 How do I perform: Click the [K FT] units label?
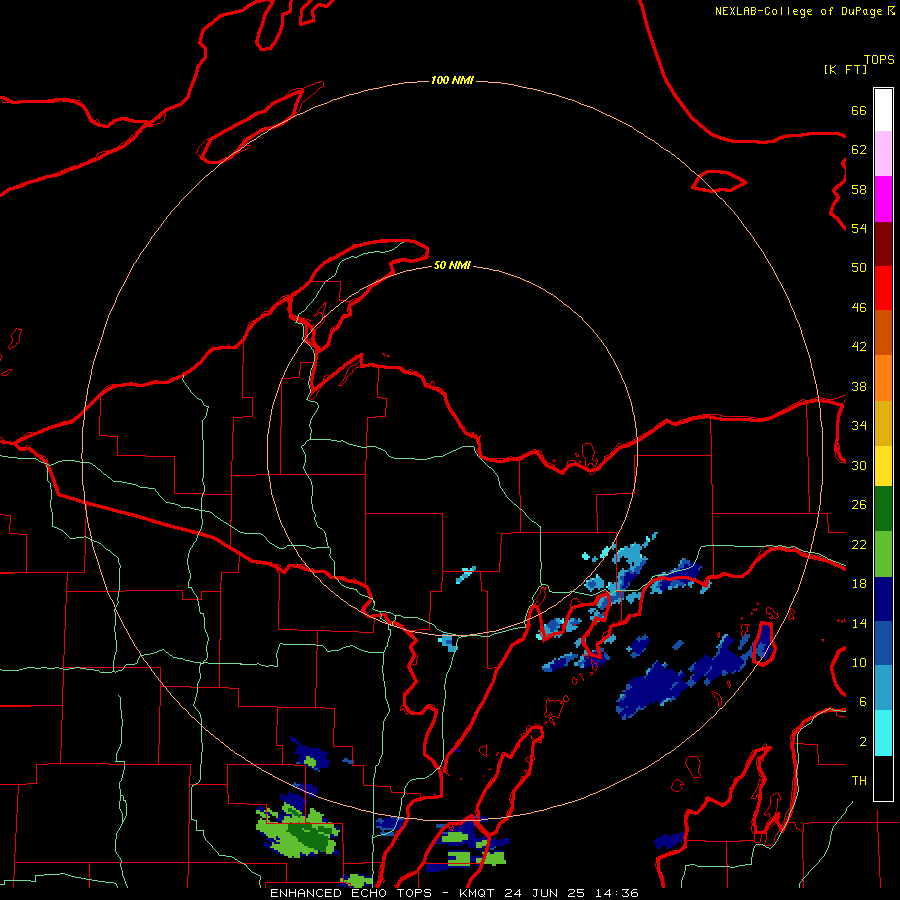[x=845, y=69]
